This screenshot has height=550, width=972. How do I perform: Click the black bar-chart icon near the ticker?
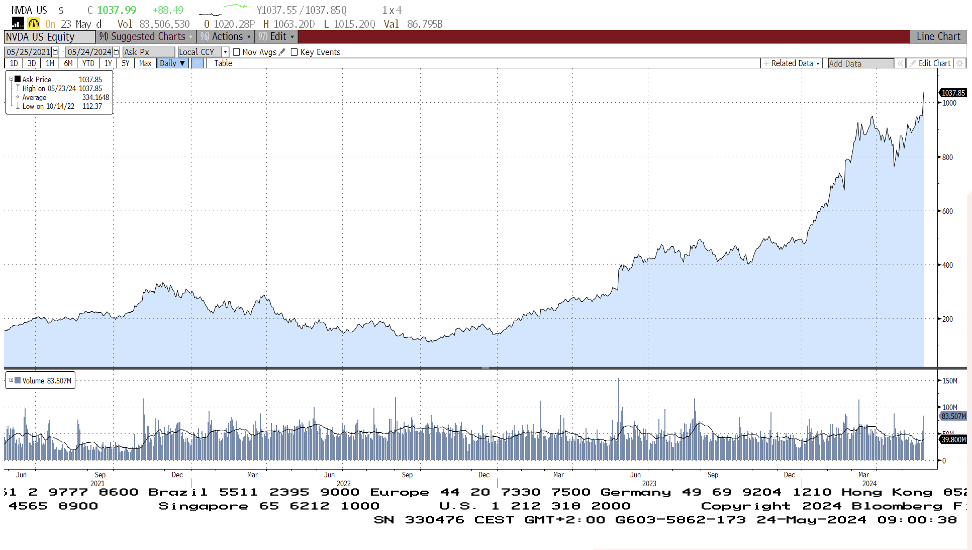click(17, 24)
